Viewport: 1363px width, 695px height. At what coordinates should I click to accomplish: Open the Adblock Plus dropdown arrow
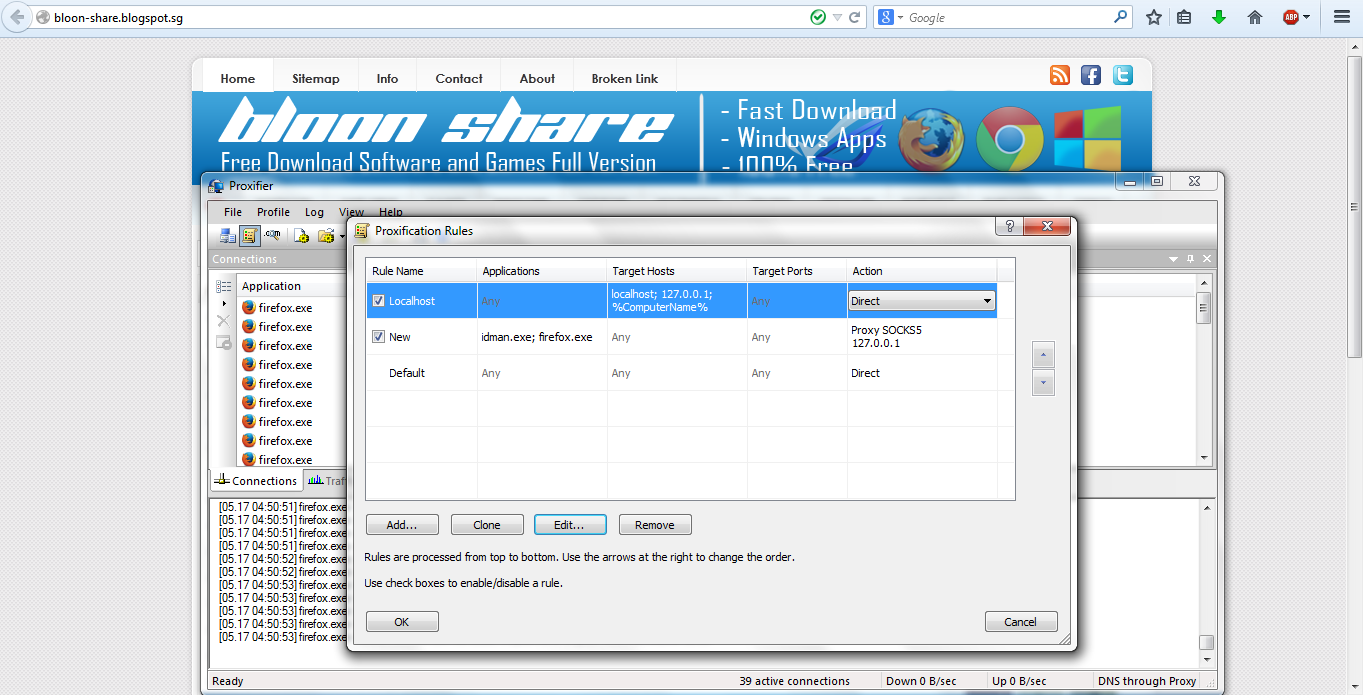pyautogui.click(x=1306, y=17)
